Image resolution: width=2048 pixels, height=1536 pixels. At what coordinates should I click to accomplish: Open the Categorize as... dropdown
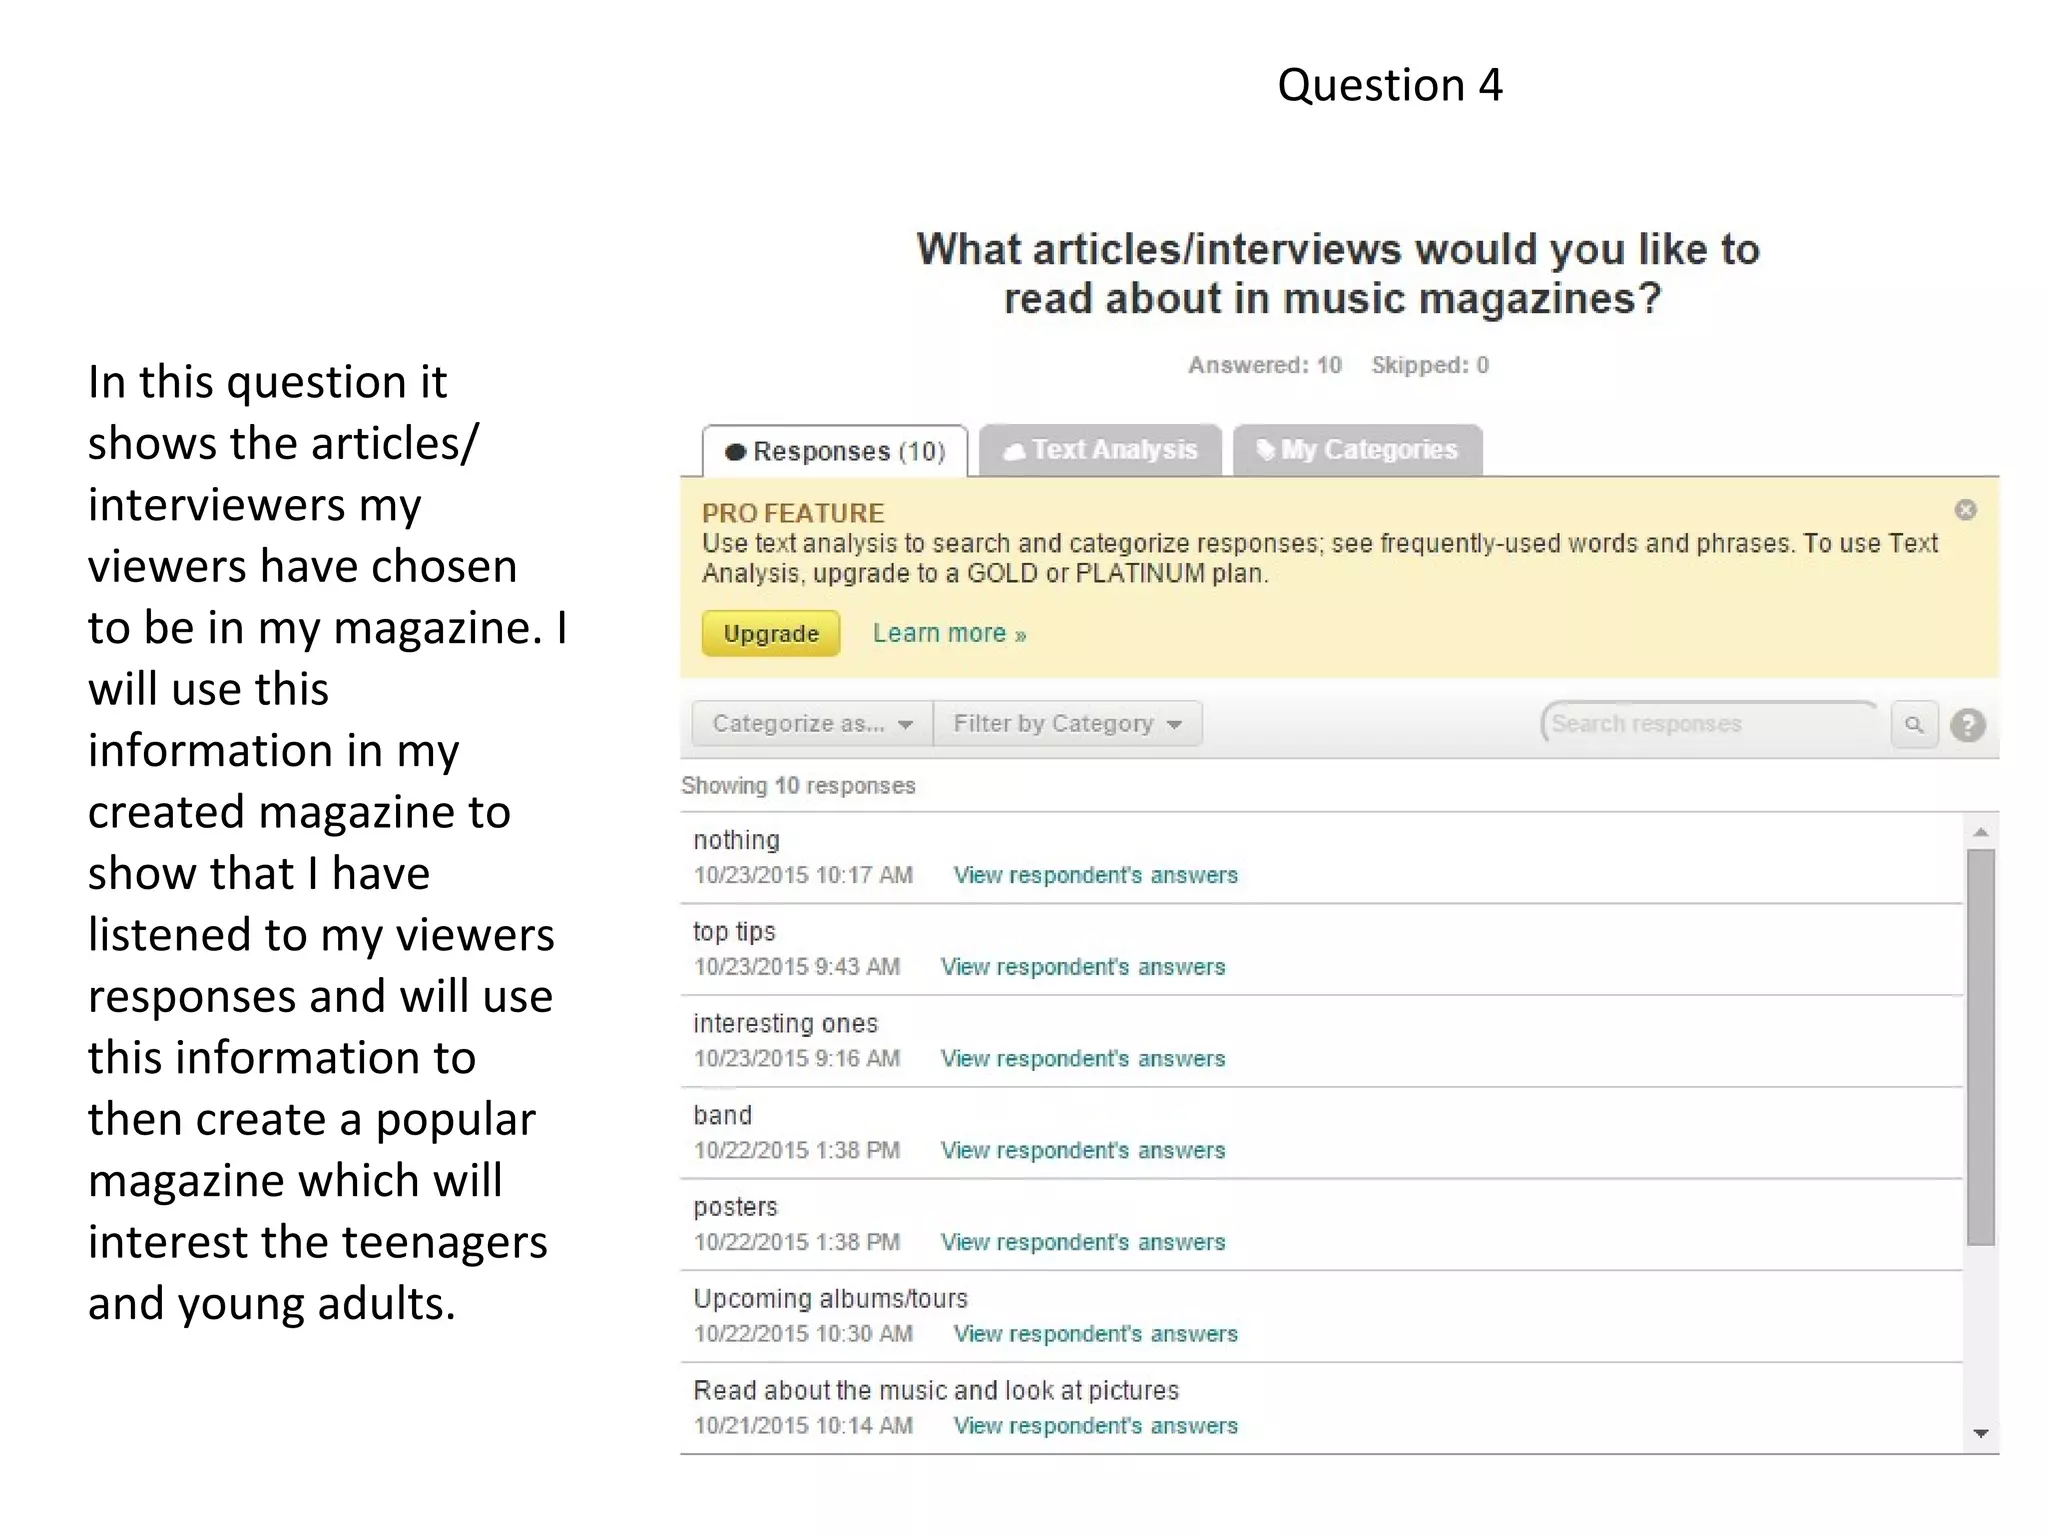[x=812, y=723]
